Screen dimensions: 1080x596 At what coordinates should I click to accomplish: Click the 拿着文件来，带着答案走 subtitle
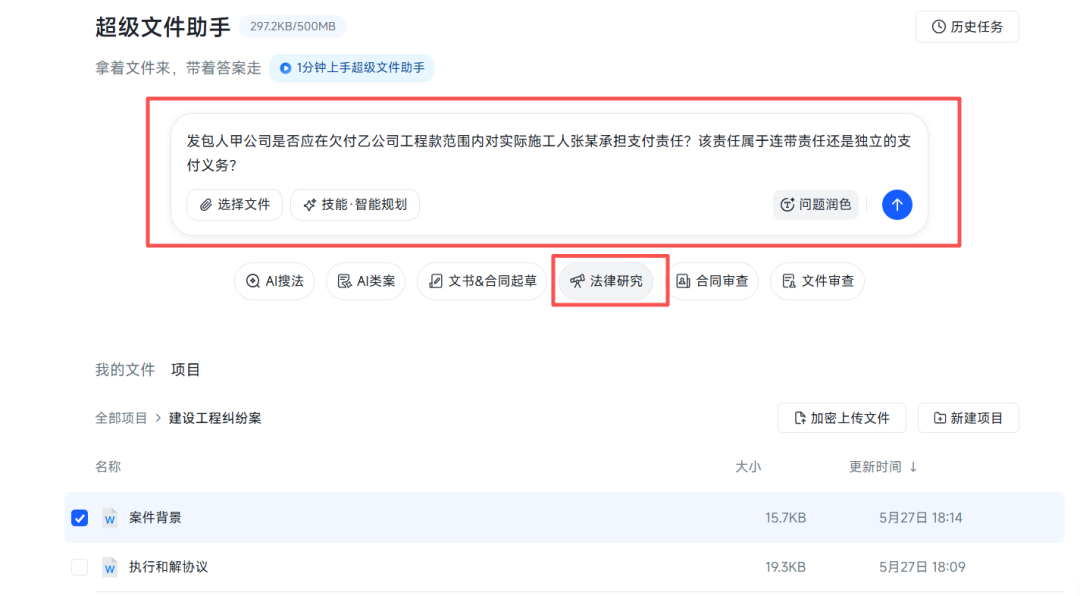(178, 68)
